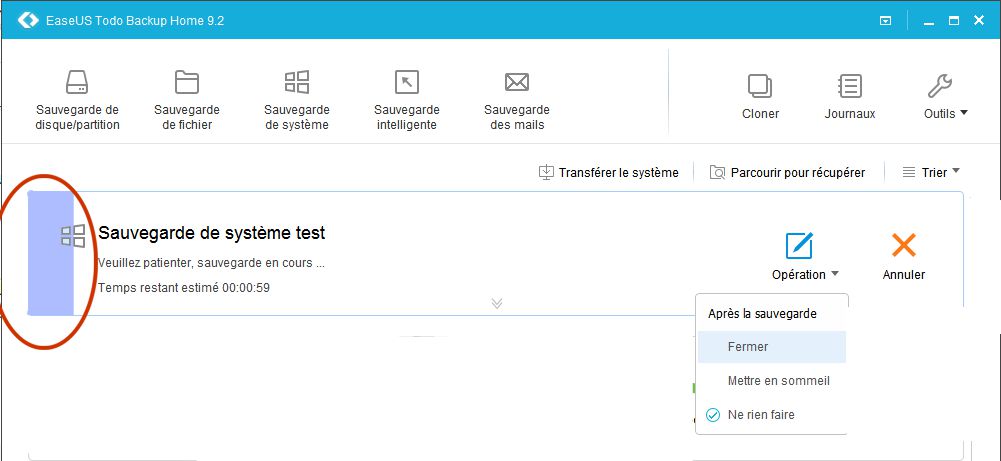
Task: Click the smart backup icon
Action: tap(407, 83)
